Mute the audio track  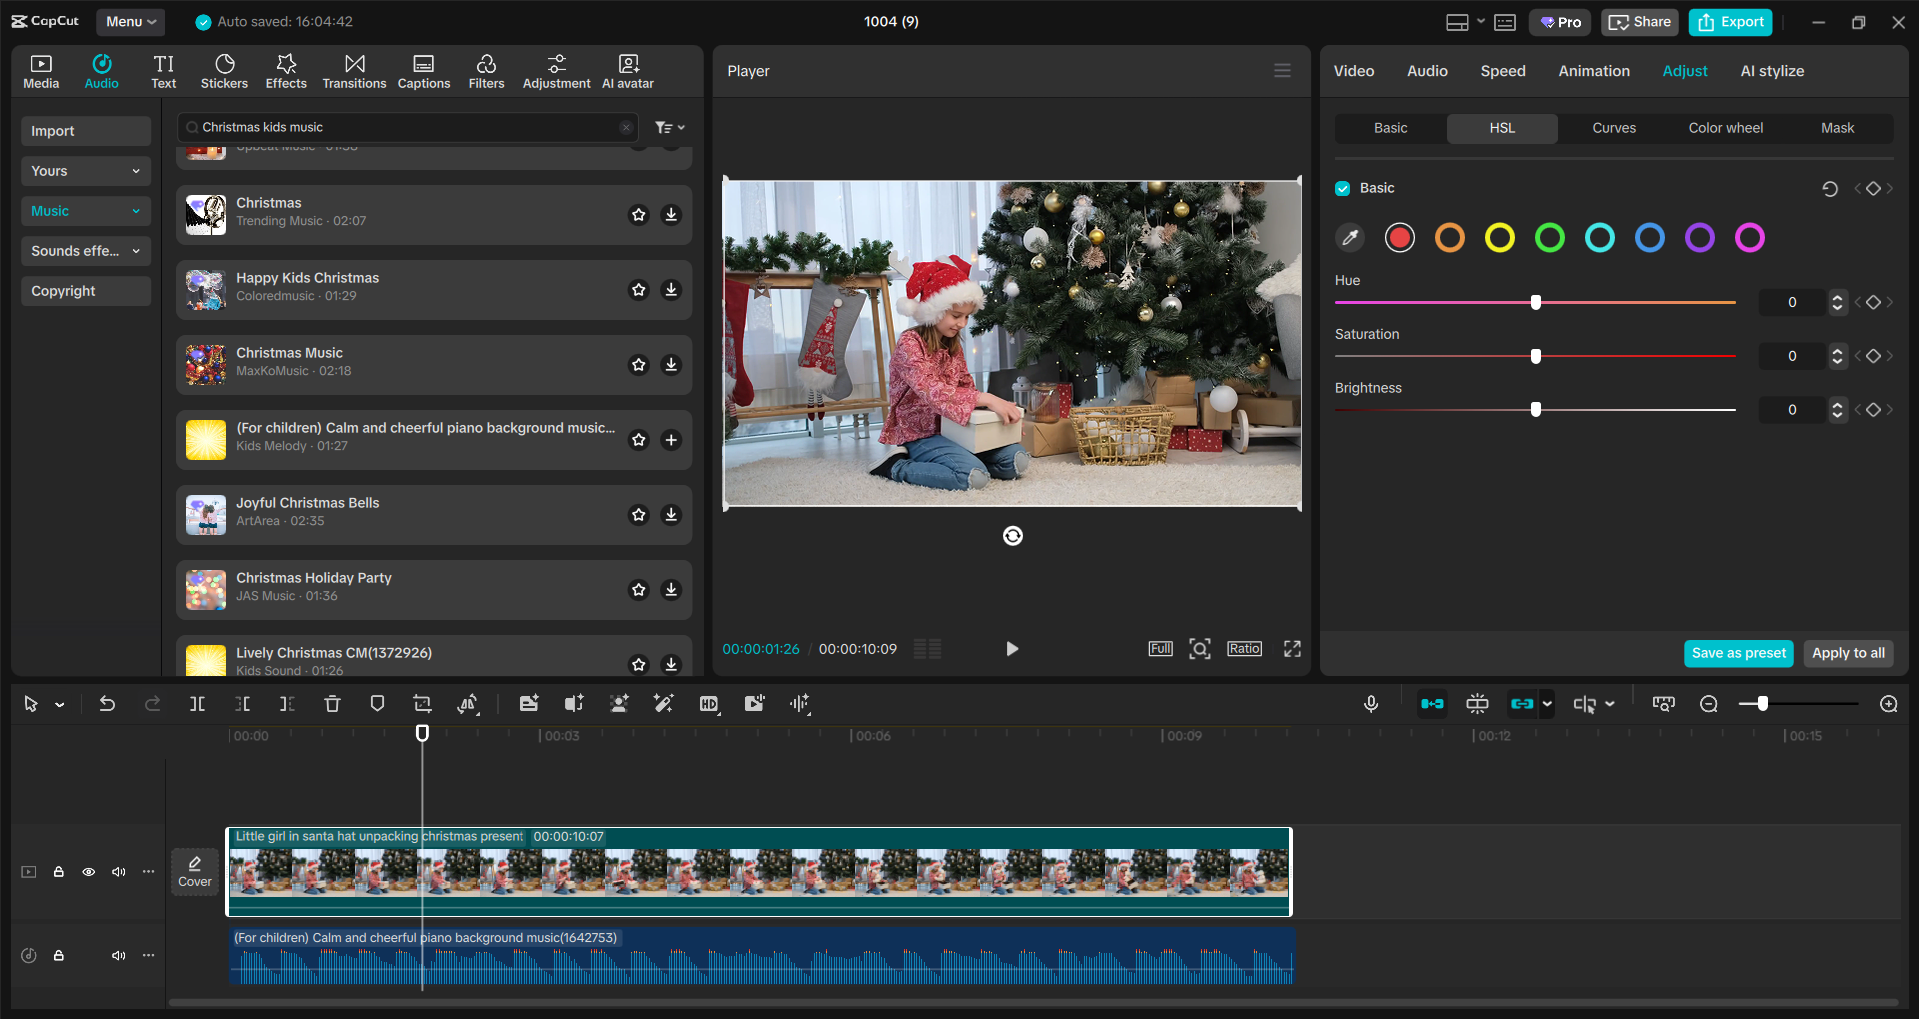coord(118,955)
